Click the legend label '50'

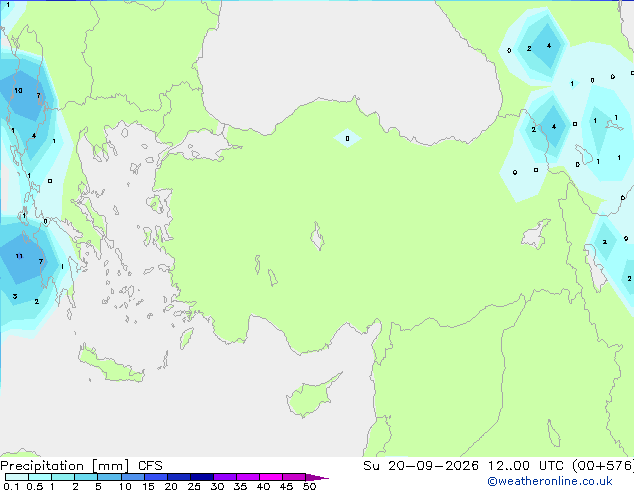[x=309, y=486]
